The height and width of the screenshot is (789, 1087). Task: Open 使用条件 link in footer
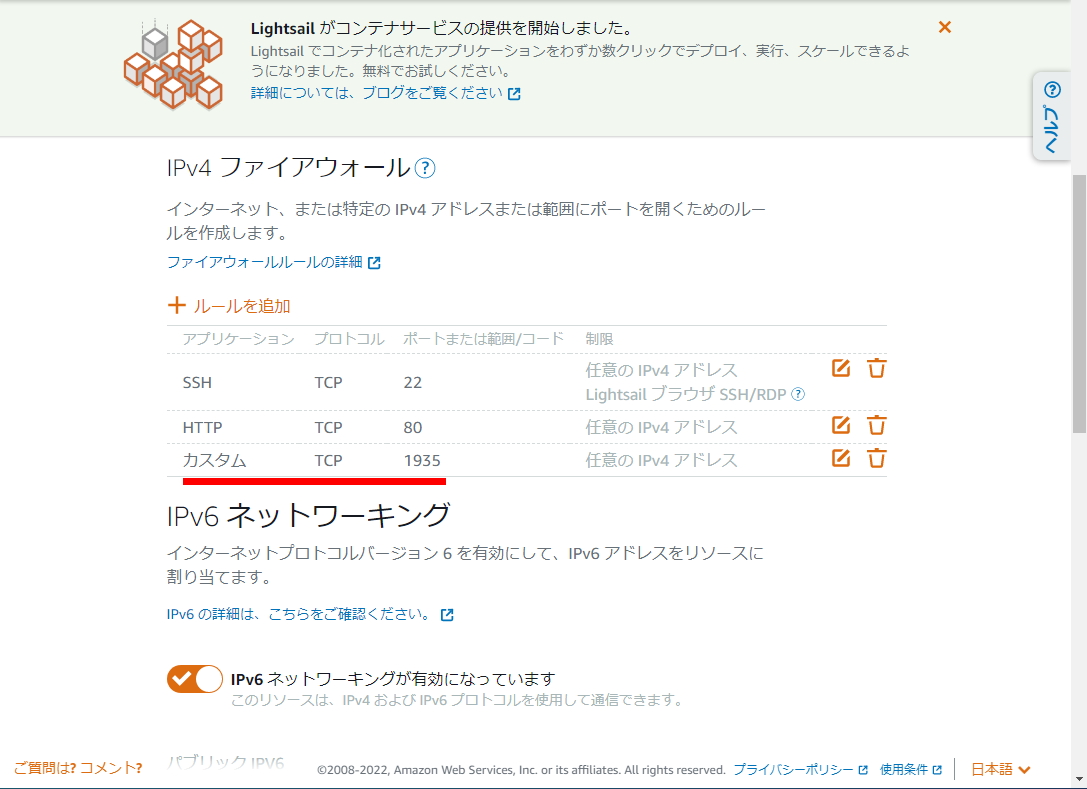pyautogui.click(x=910, y=770)
